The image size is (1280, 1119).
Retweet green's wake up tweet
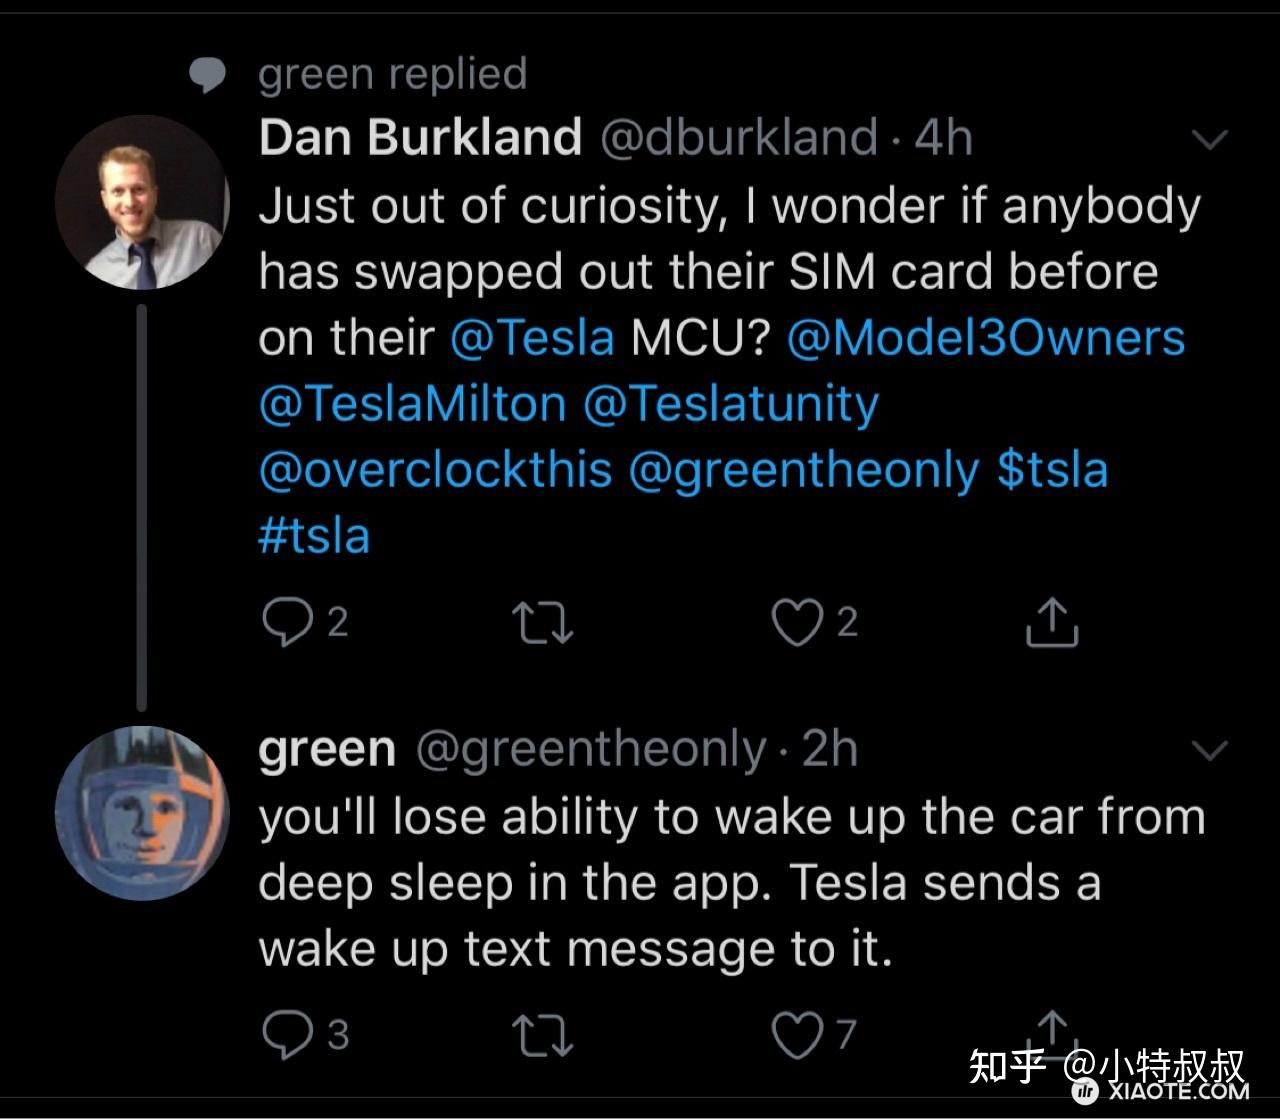[542, 1034]
